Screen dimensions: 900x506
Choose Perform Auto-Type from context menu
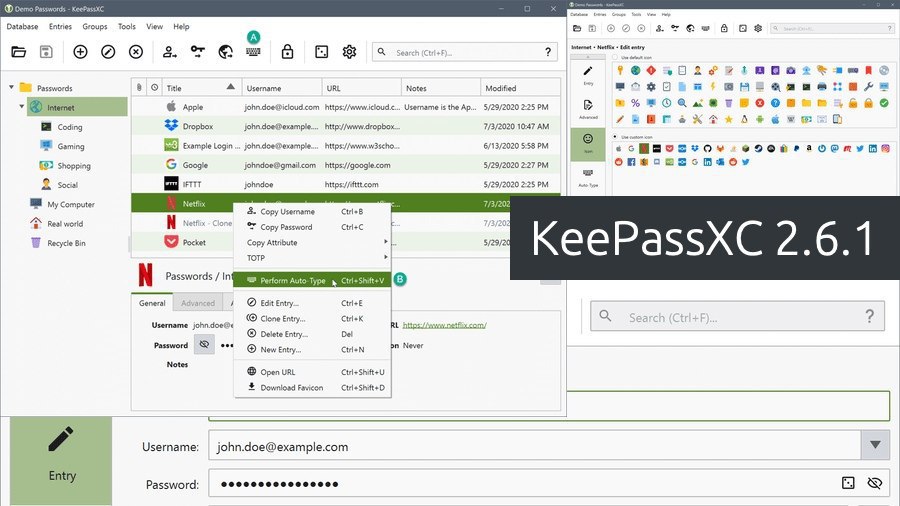313,281
